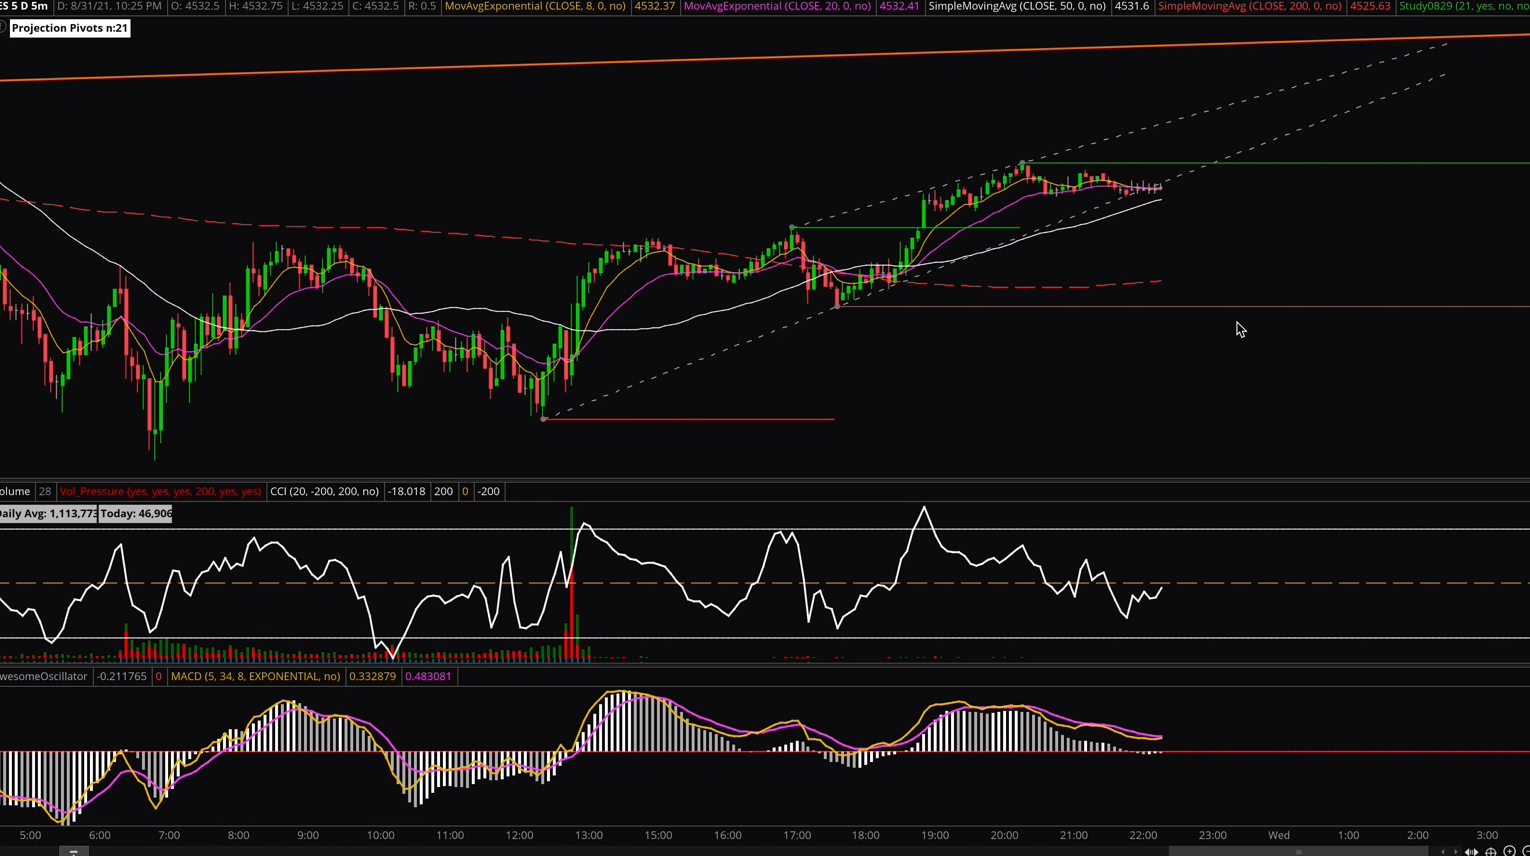
Task: Select the MovAvgExponential (CLOSE, 8, 0, no) study label
Action: (x=535, y=6)
